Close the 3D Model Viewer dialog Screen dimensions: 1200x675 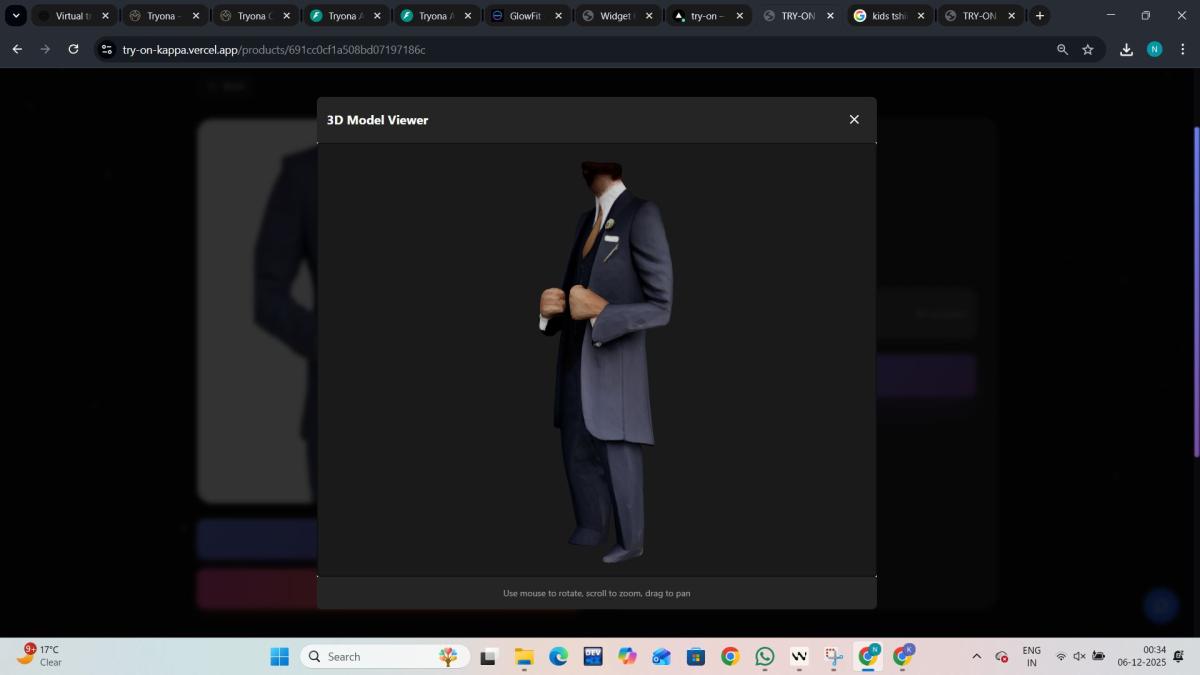click(x=854, y=119)
